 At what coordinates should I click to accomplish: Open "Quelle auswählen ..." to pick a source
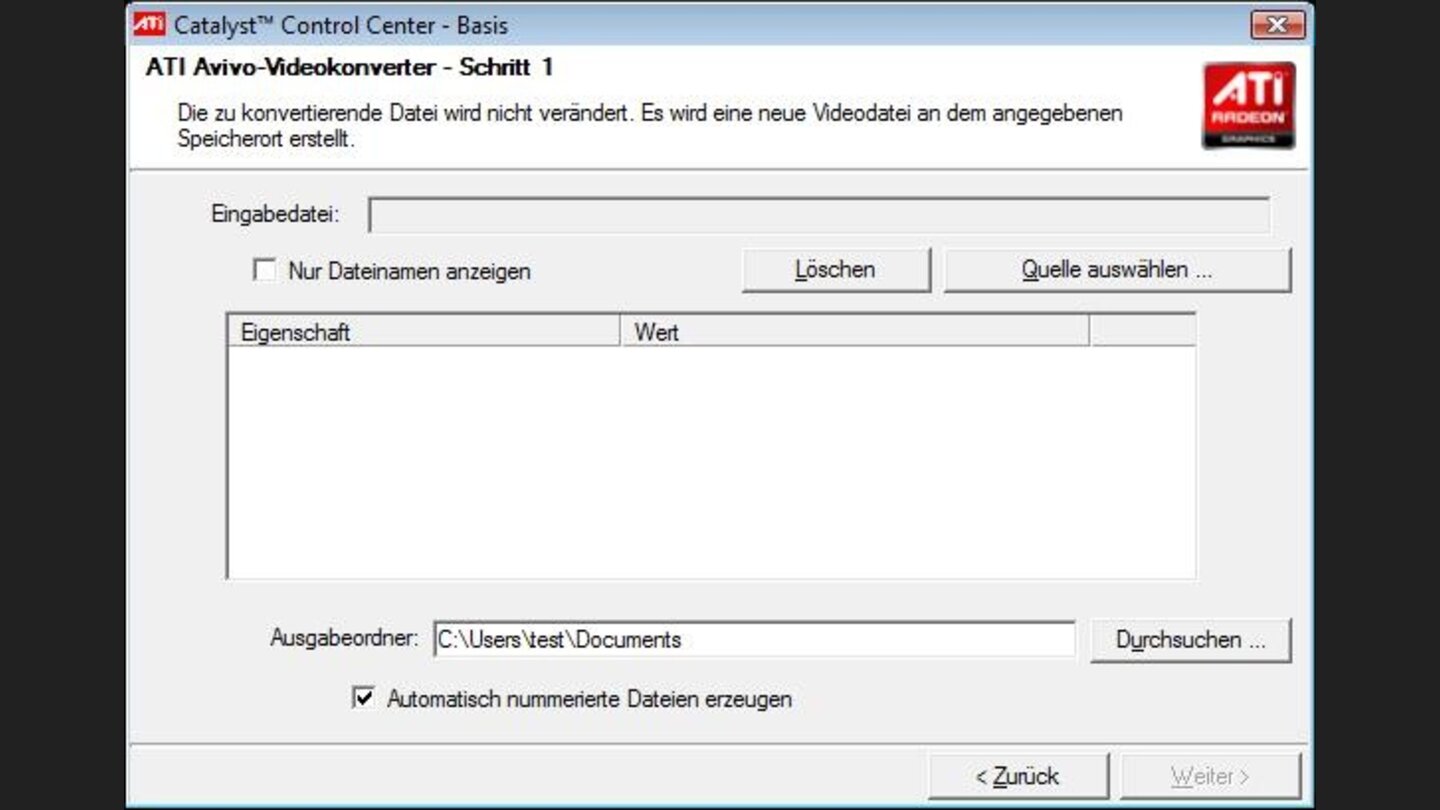pyautogui.click(x=1117, y=270)
